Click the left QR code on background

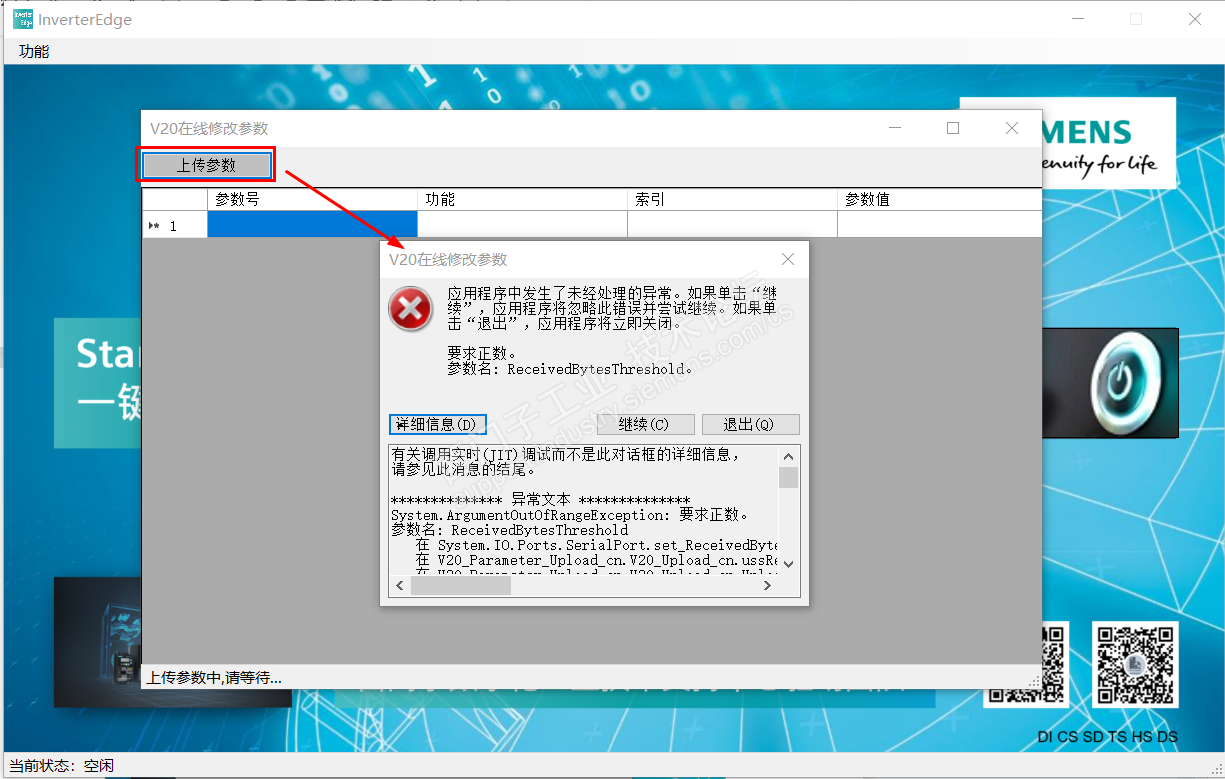(x=1026, y=664)
